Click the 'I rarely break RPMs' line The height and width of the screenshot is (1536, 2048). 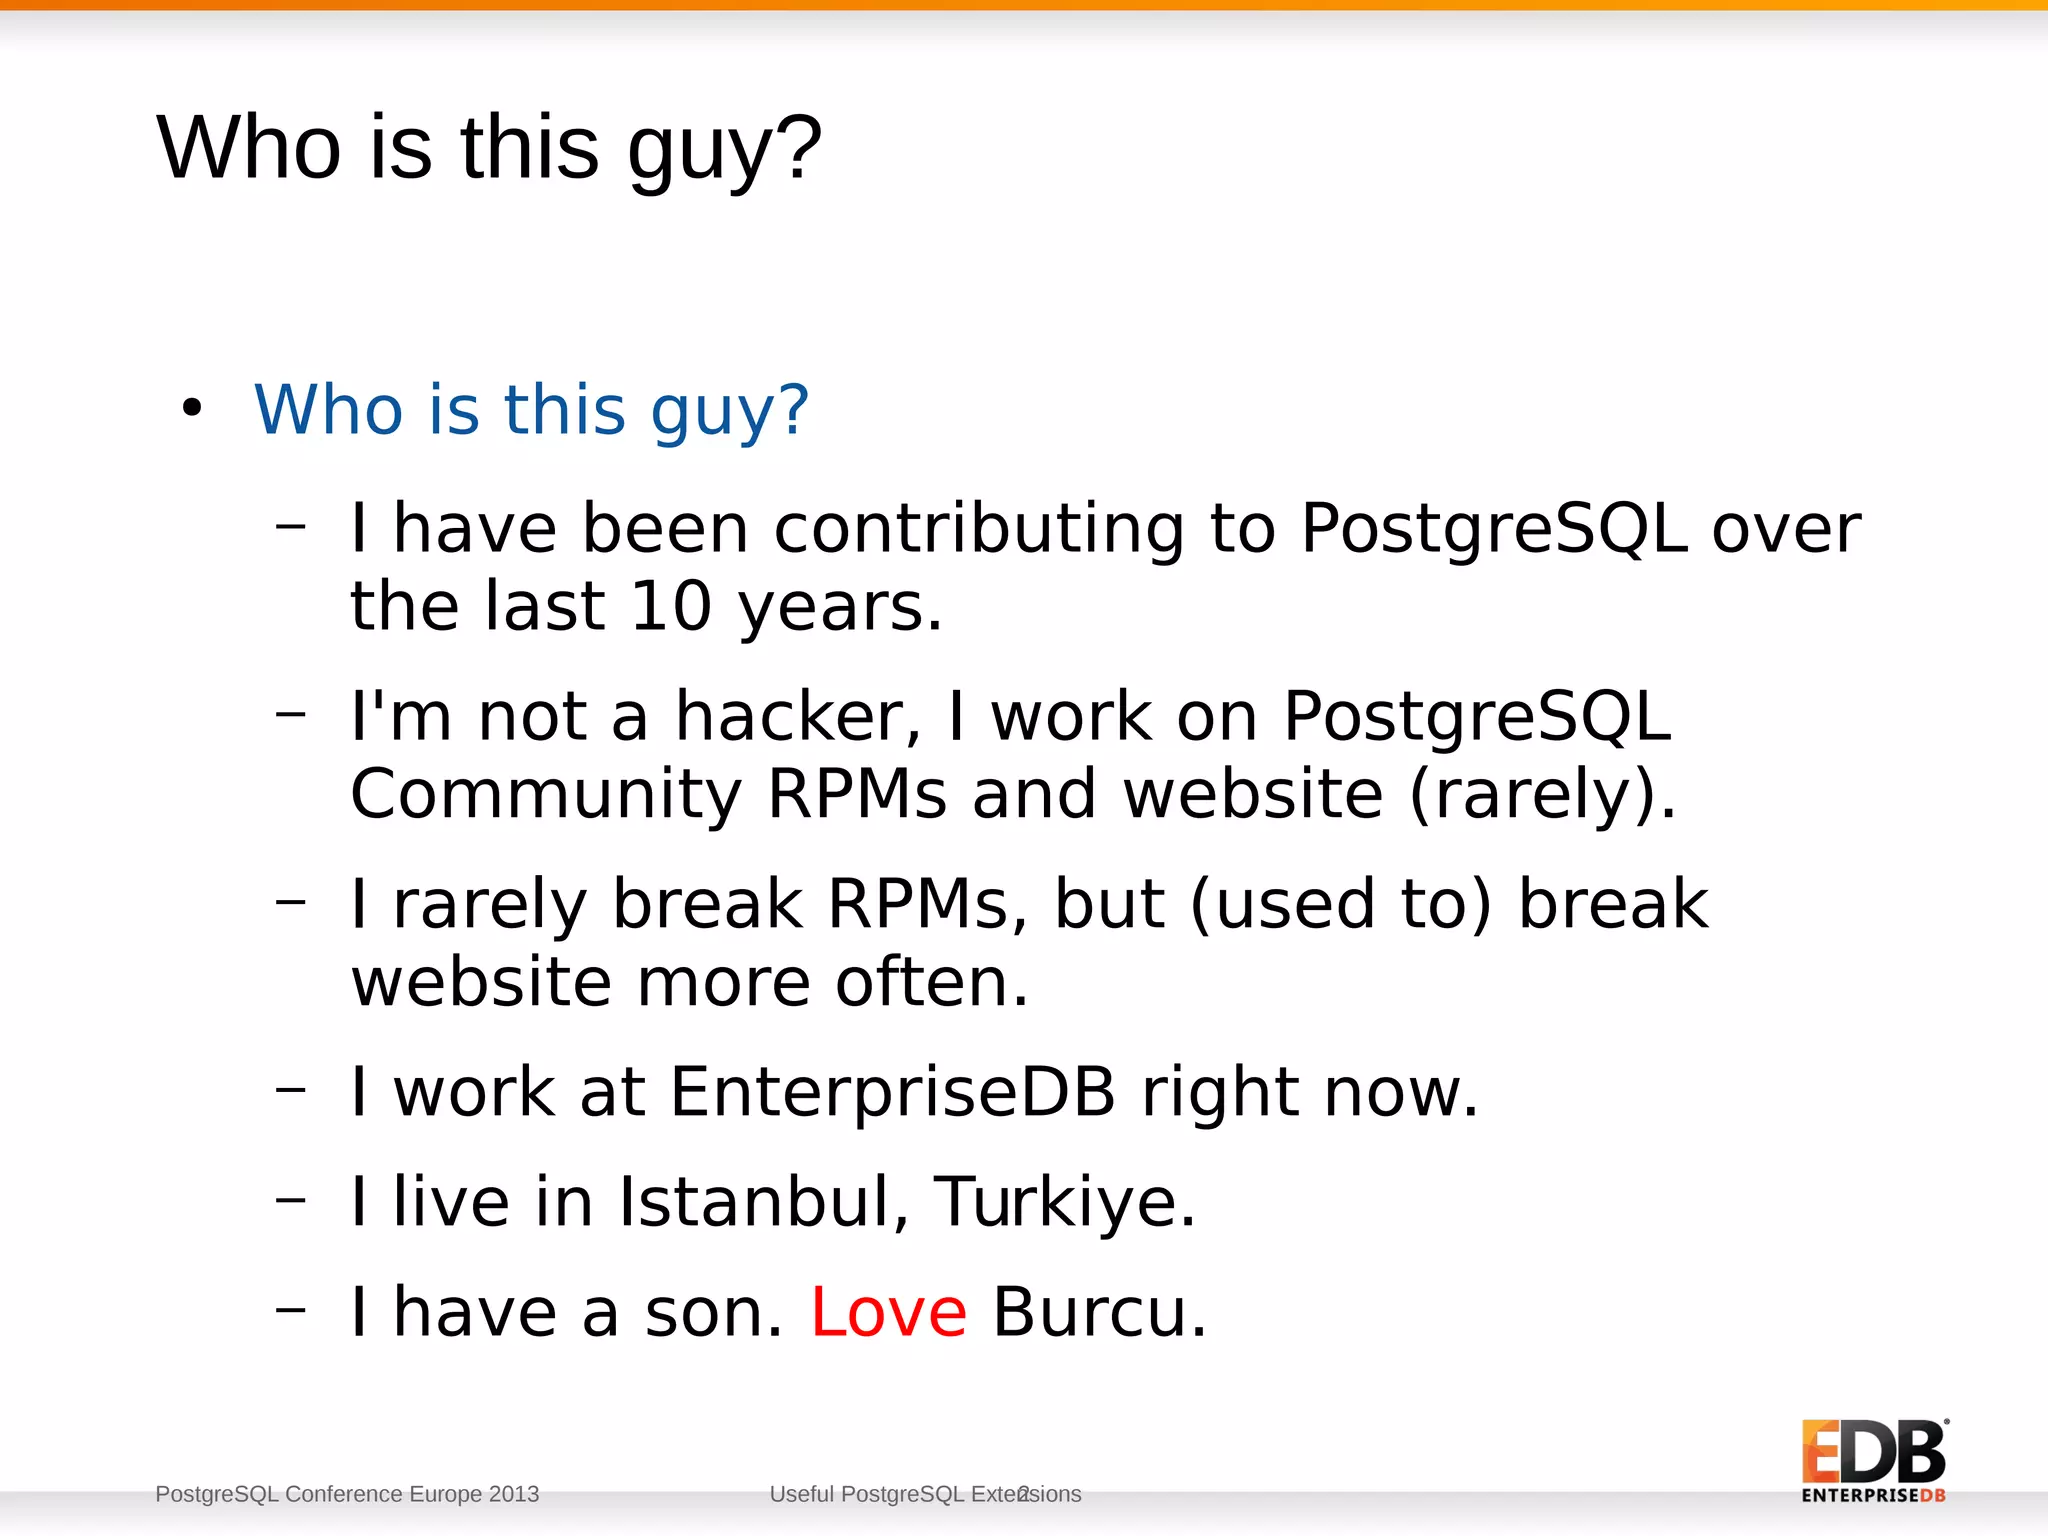click(x=1029, y=942)
